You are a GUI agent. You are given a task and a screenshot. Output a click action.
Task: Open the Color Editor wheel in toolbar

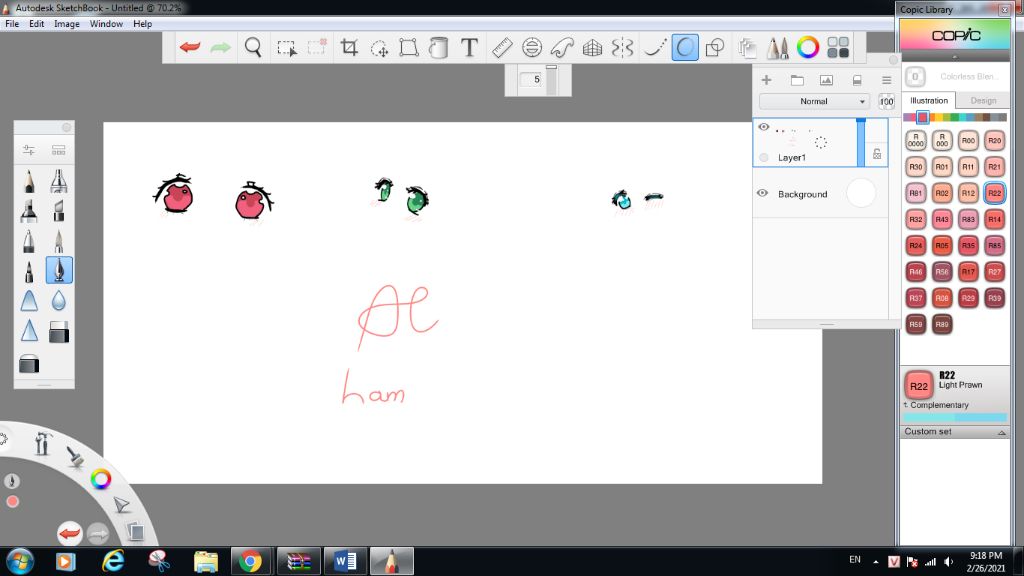(x=808, y=47)
